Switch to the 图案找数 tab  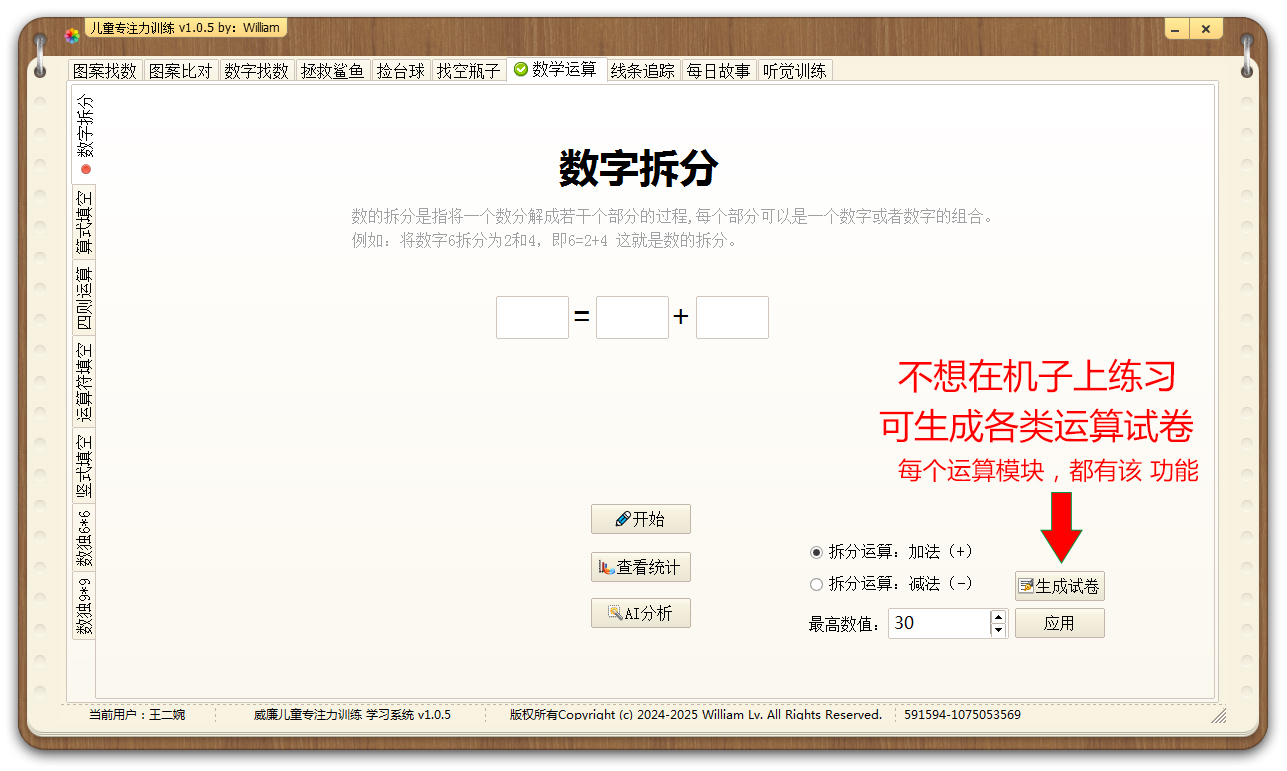pos(105,69)
